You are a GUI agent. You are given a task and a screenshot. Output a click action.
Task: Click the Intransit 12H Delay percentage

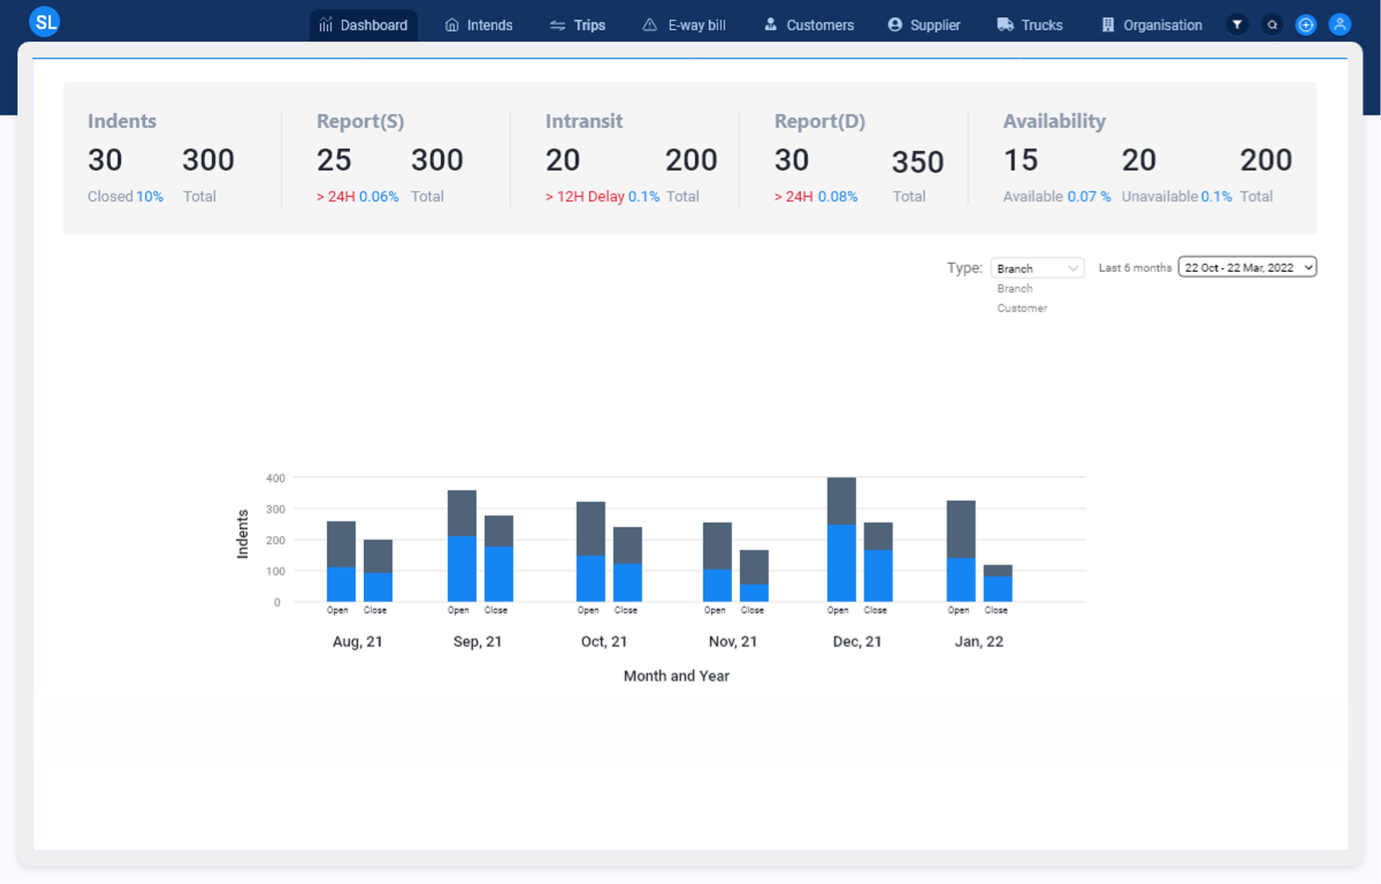[x=643, y=197]
